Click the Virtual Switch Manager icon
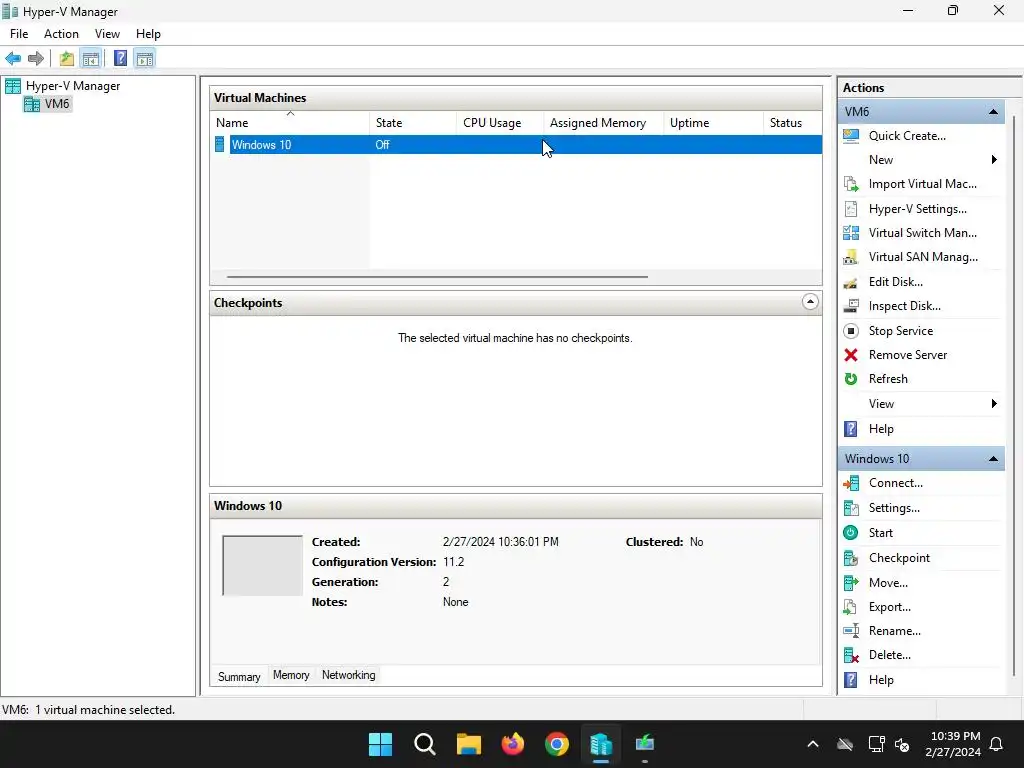Viewport: 1024px width, 768px height. point(851,232)
